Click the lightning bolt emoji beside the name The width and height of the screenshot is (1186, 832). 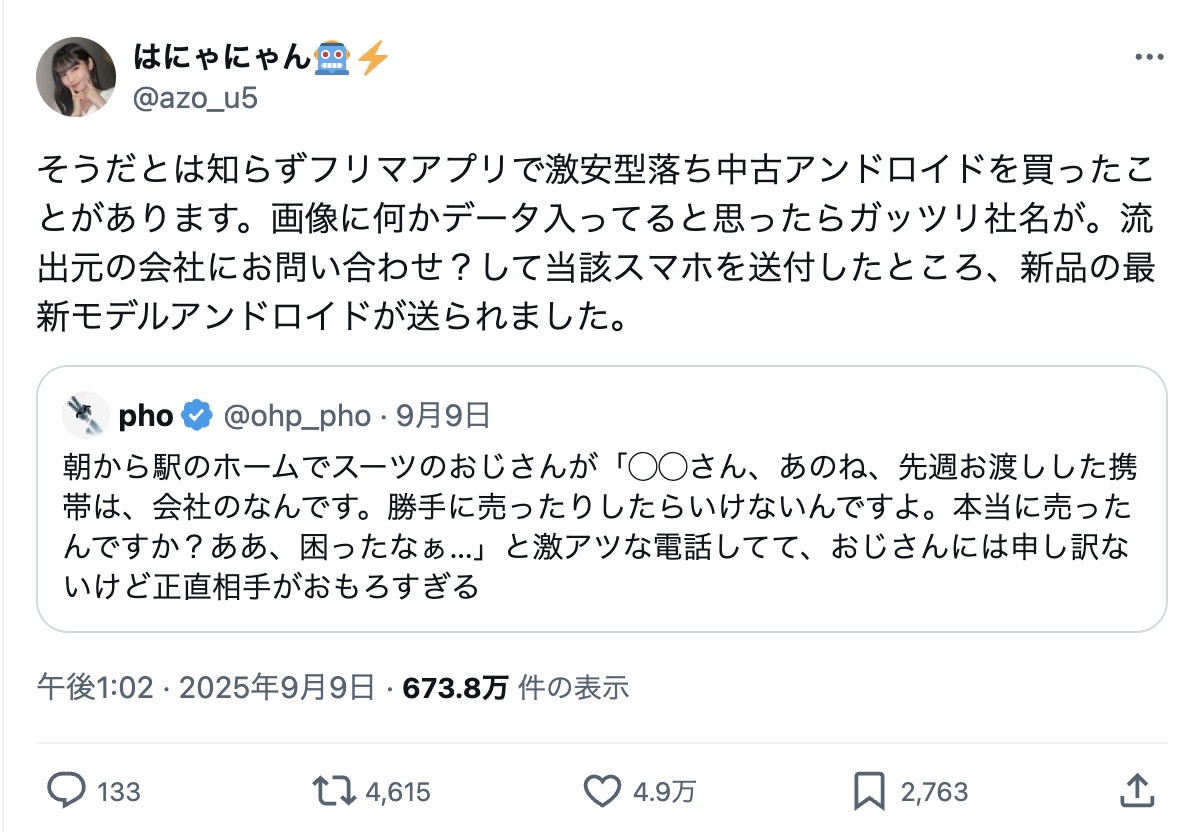[372, 59]
